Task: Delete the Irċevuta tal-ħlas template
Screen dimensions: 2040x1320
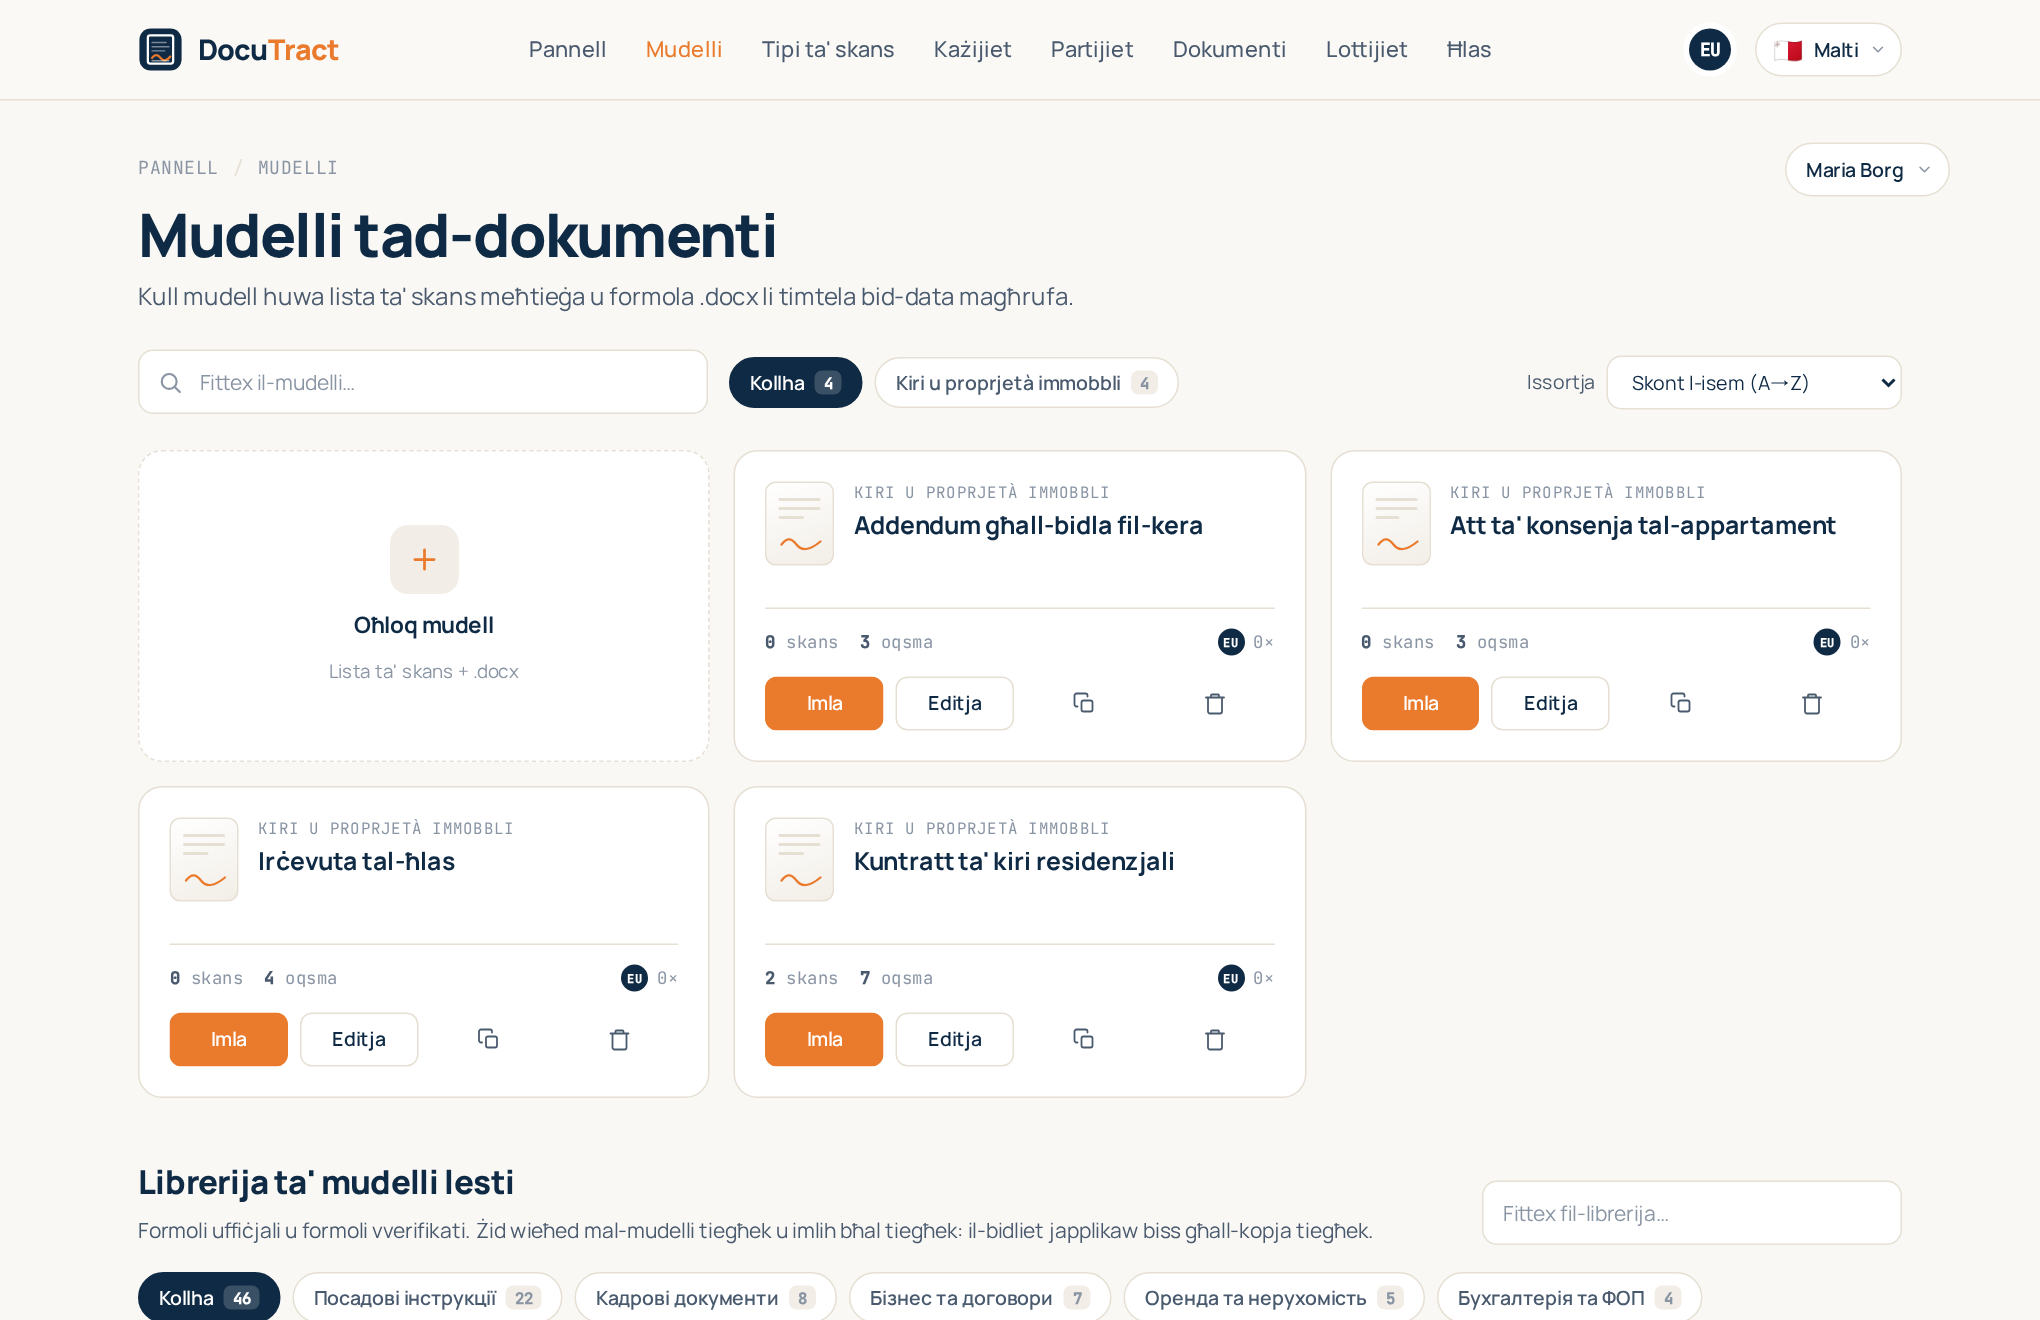Action: (620, 1039)
